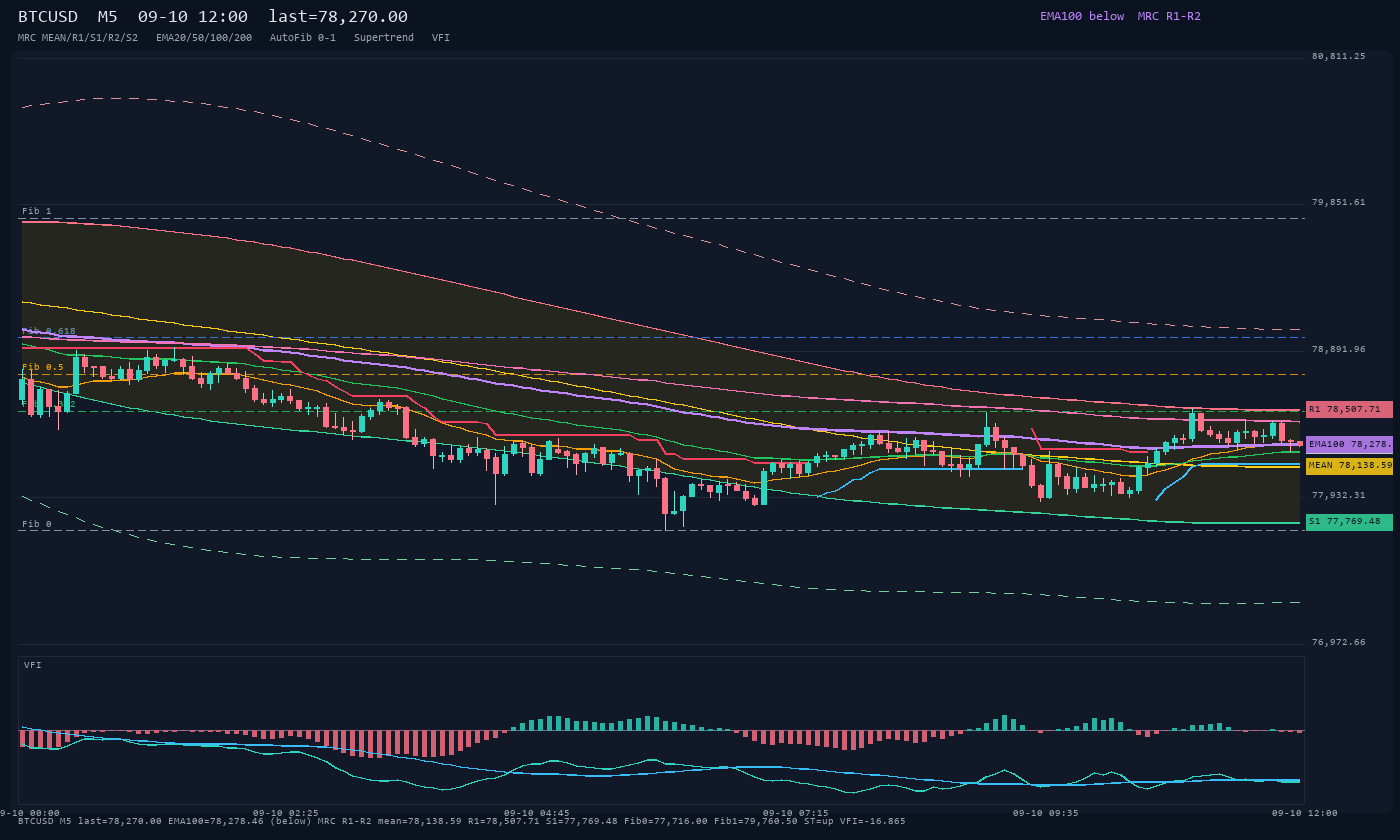
Task: Click the "09-10 07:15" time axis label
Action: coord(795,813)
